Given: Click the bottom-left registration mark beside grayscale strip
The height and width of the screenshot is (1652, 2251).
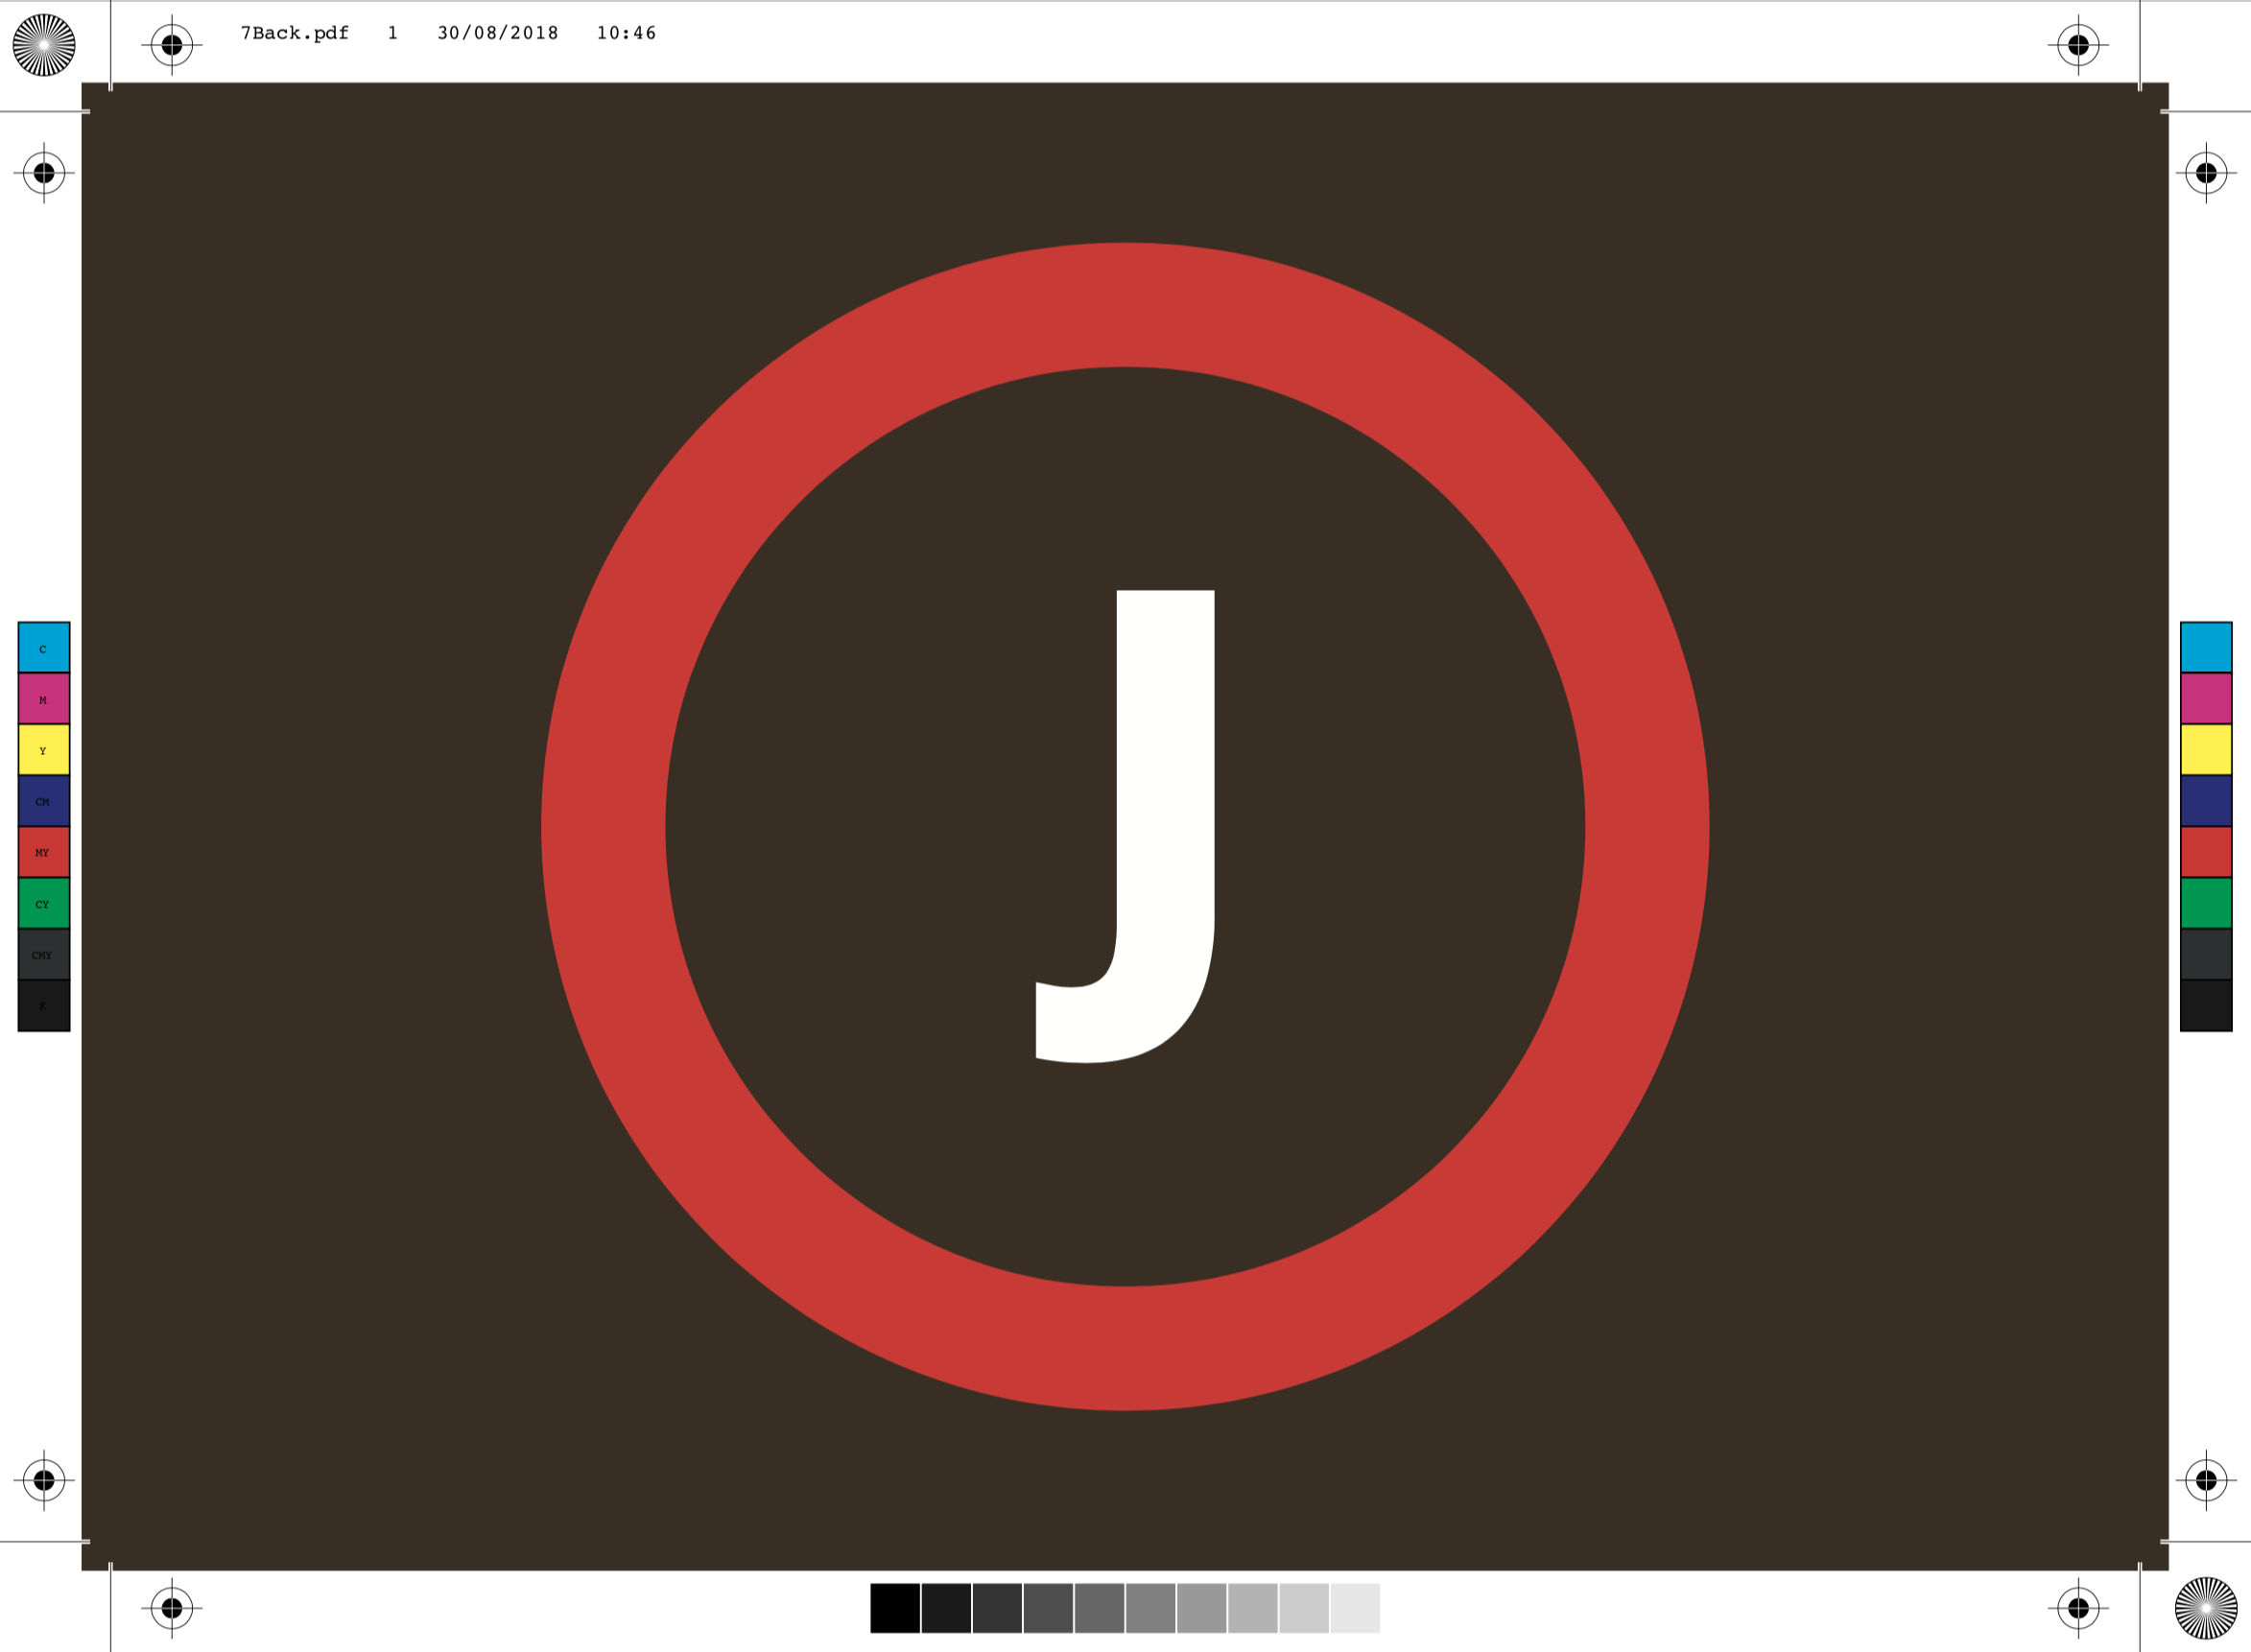Looking at the screenshot, I should (x=172, y=1608).
